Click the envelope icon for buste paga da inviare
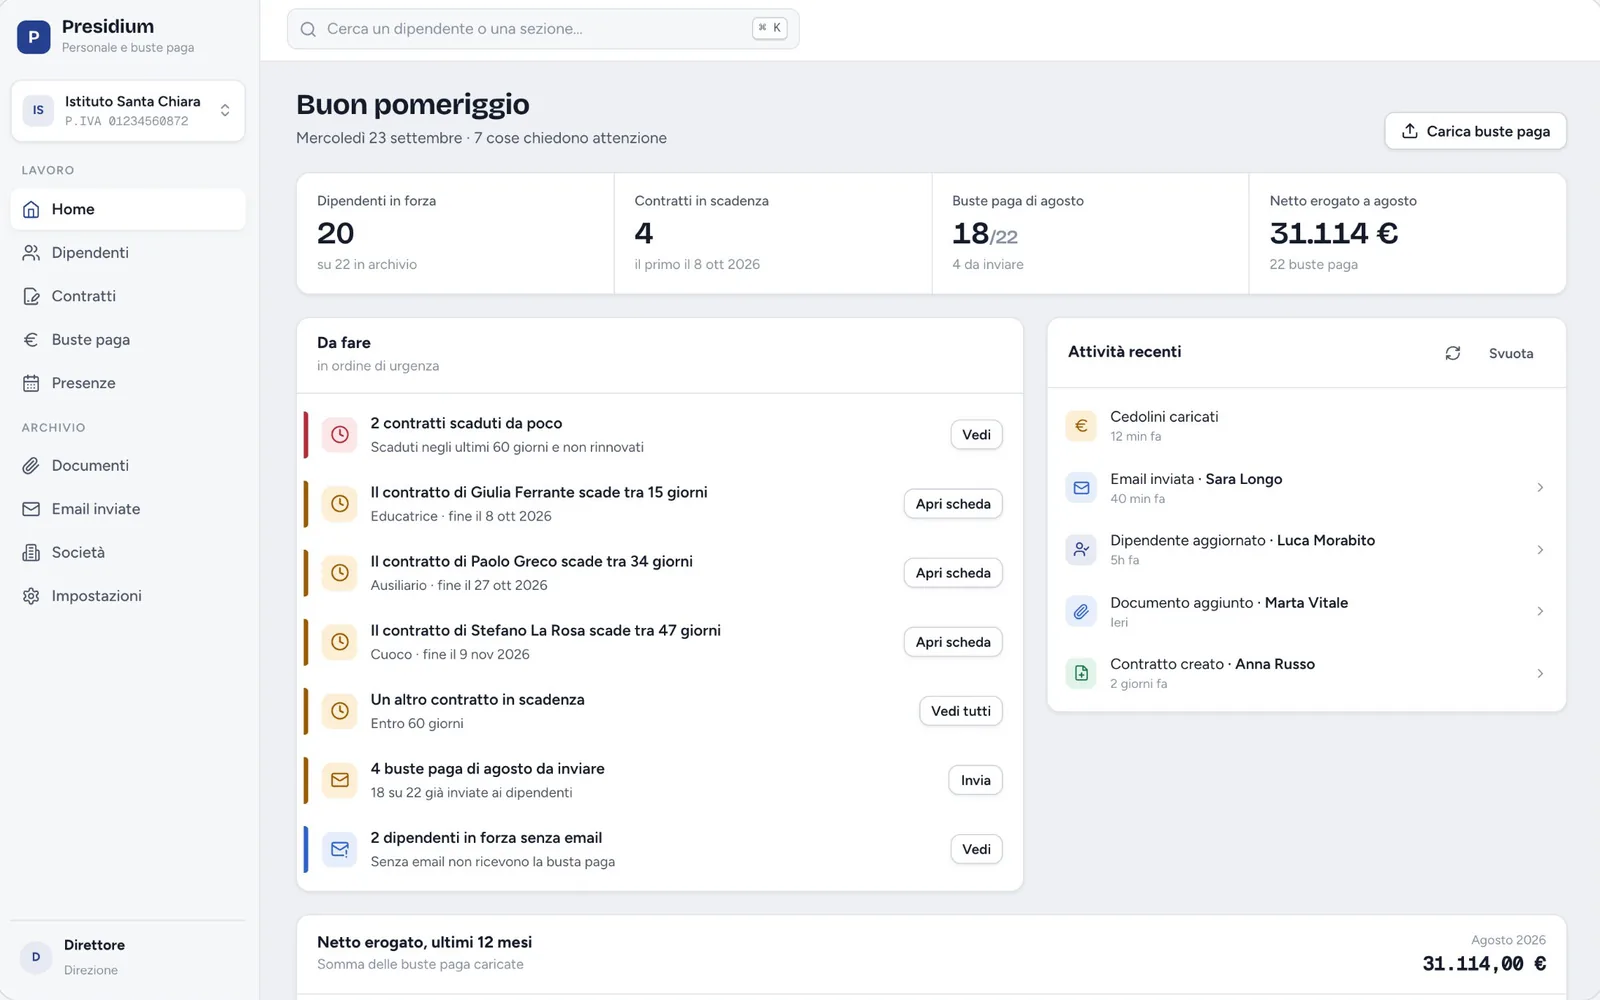 340,780
